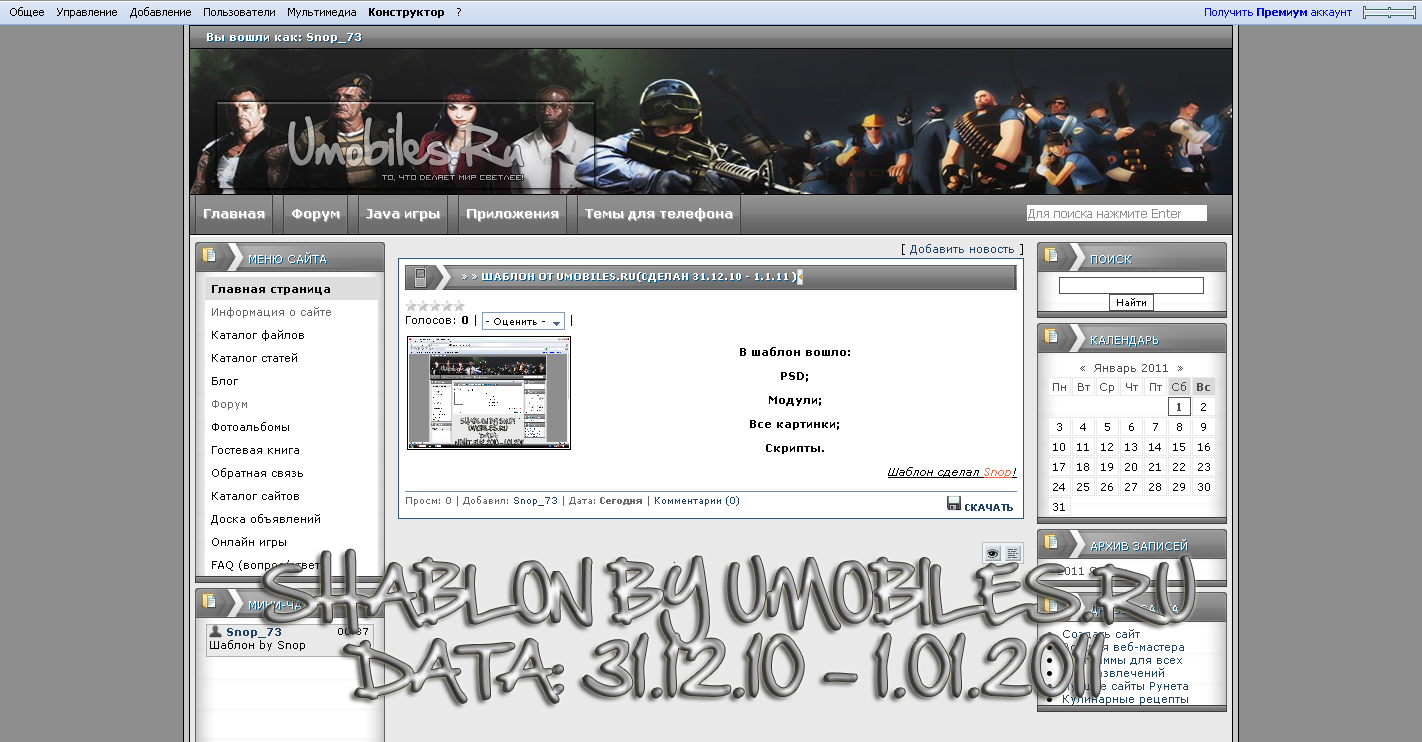This screenshot has width=1422, height=742.
Task: Click the five-star rating row
Action: tap(435, 306)
